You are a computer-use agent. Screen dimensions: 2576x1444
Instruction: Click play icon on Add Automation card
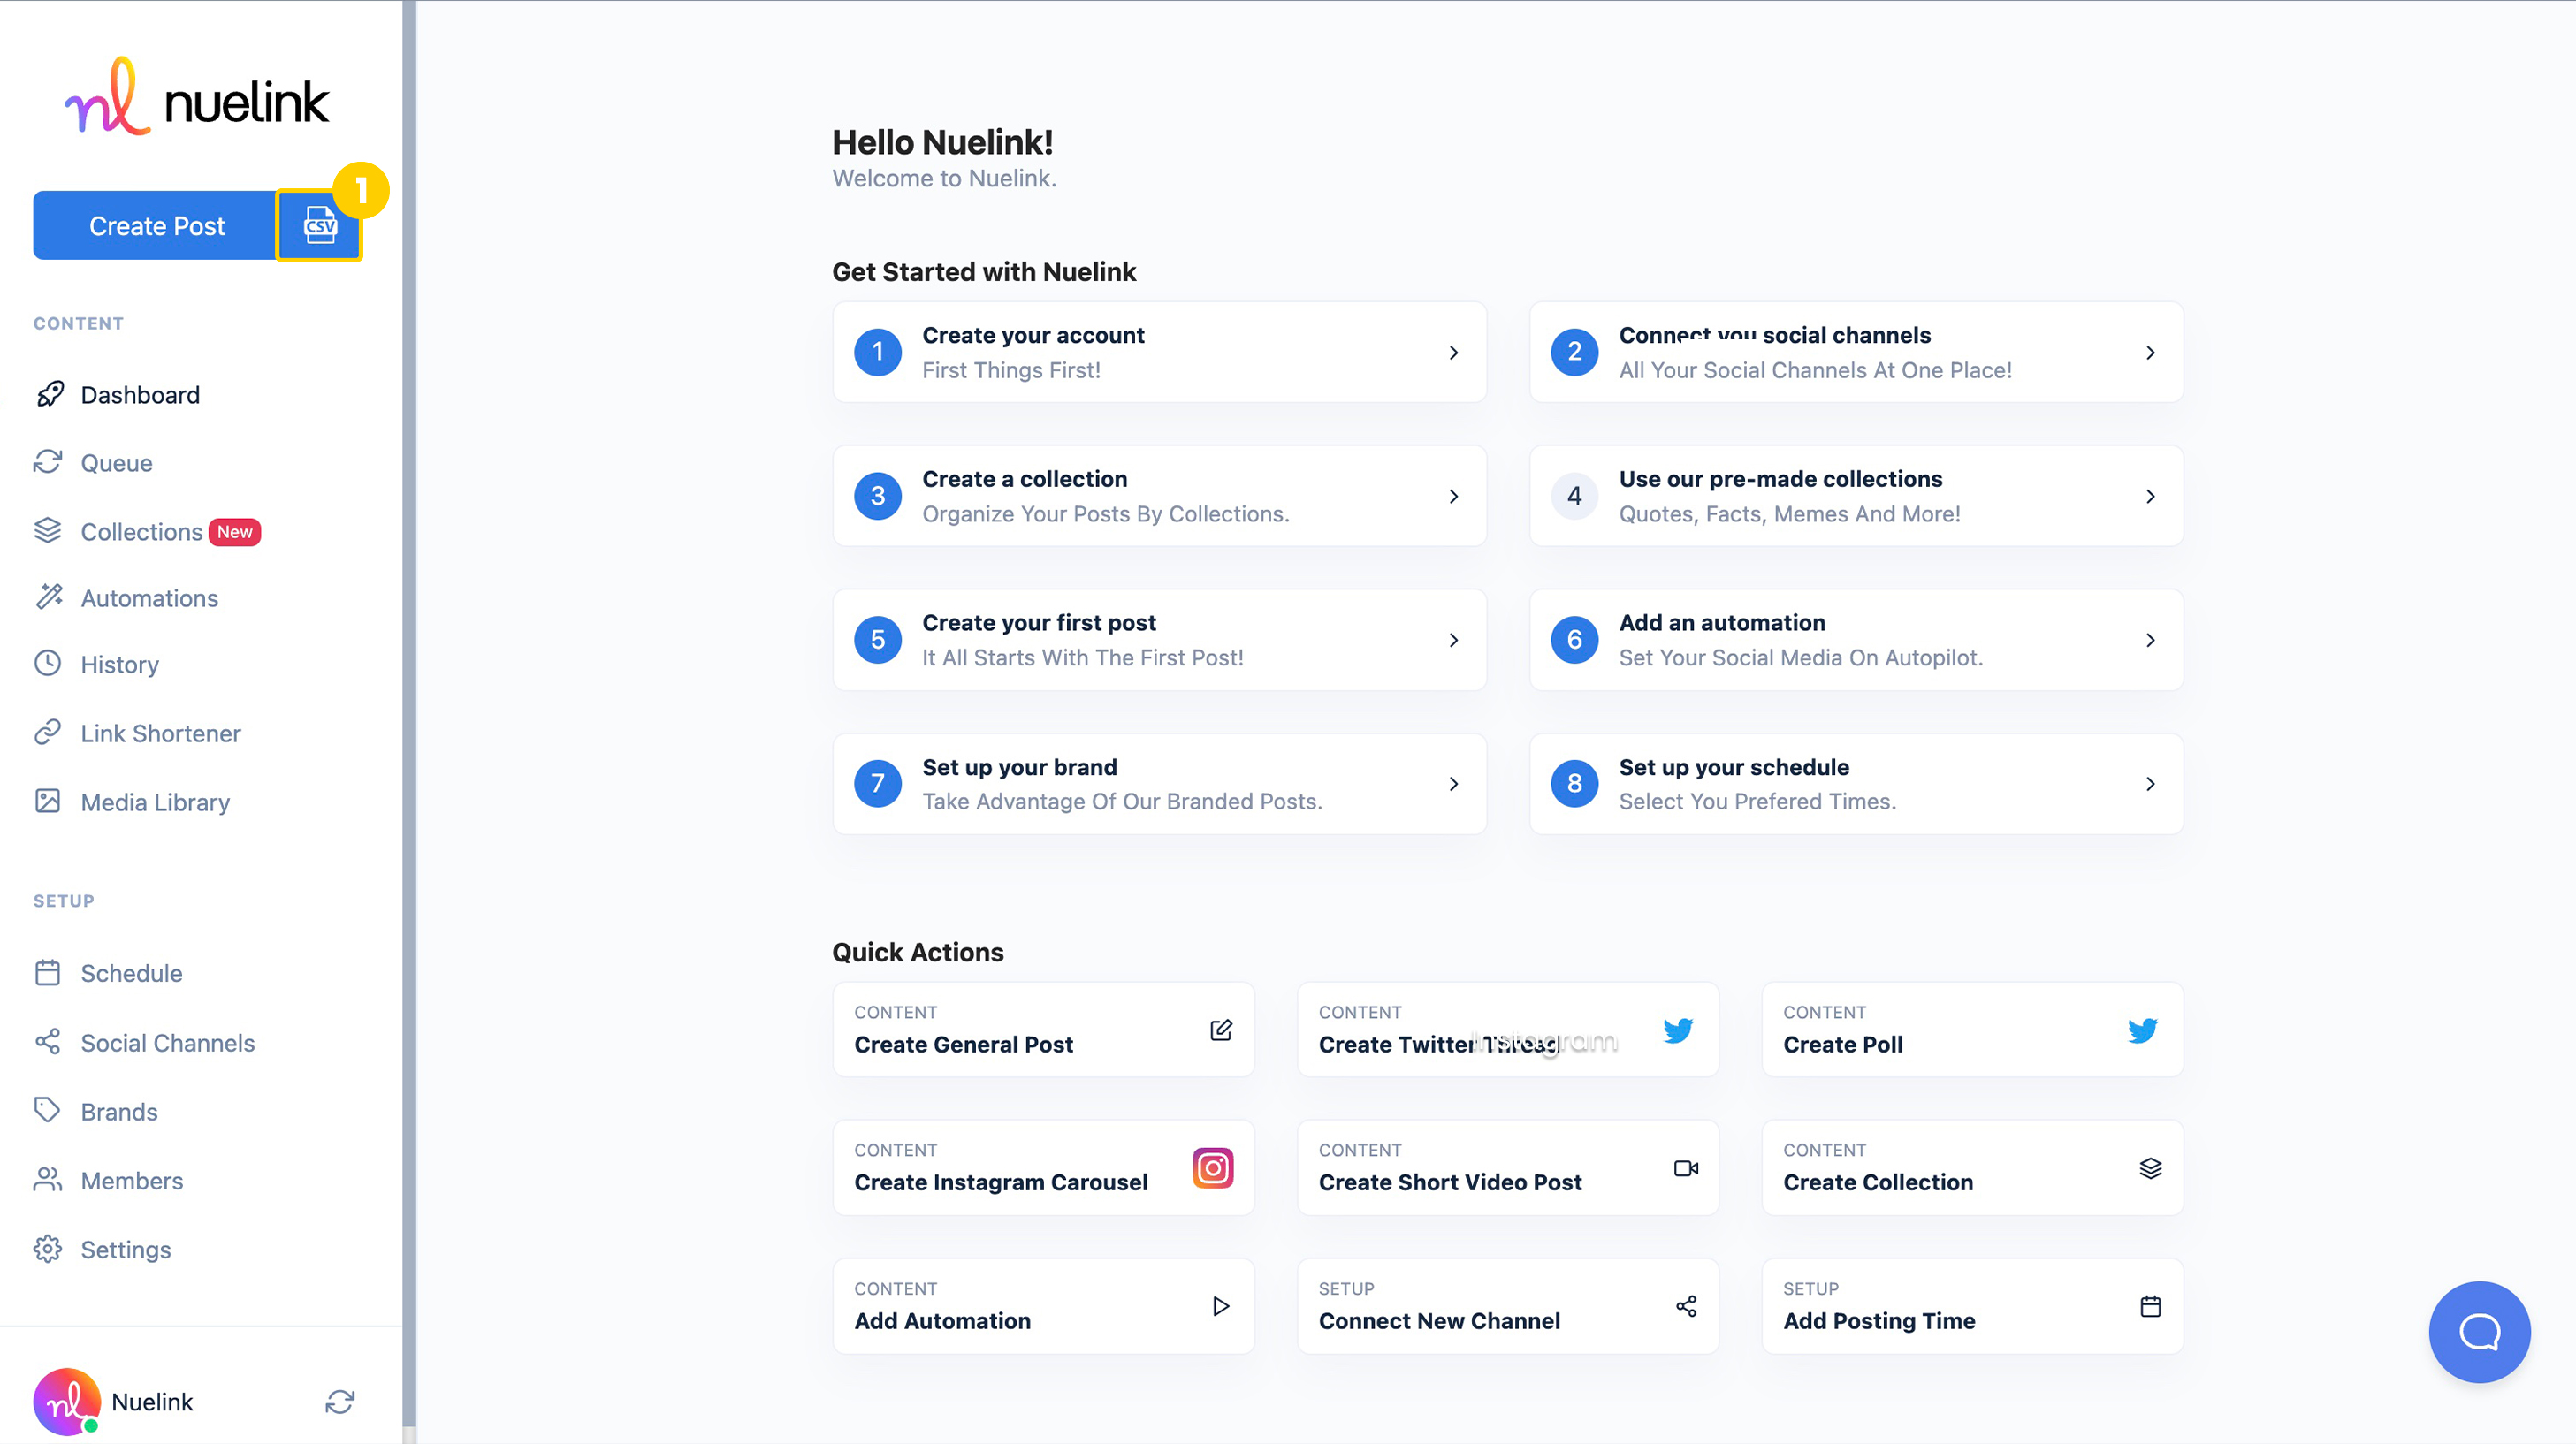[x=1220, y=1306]
